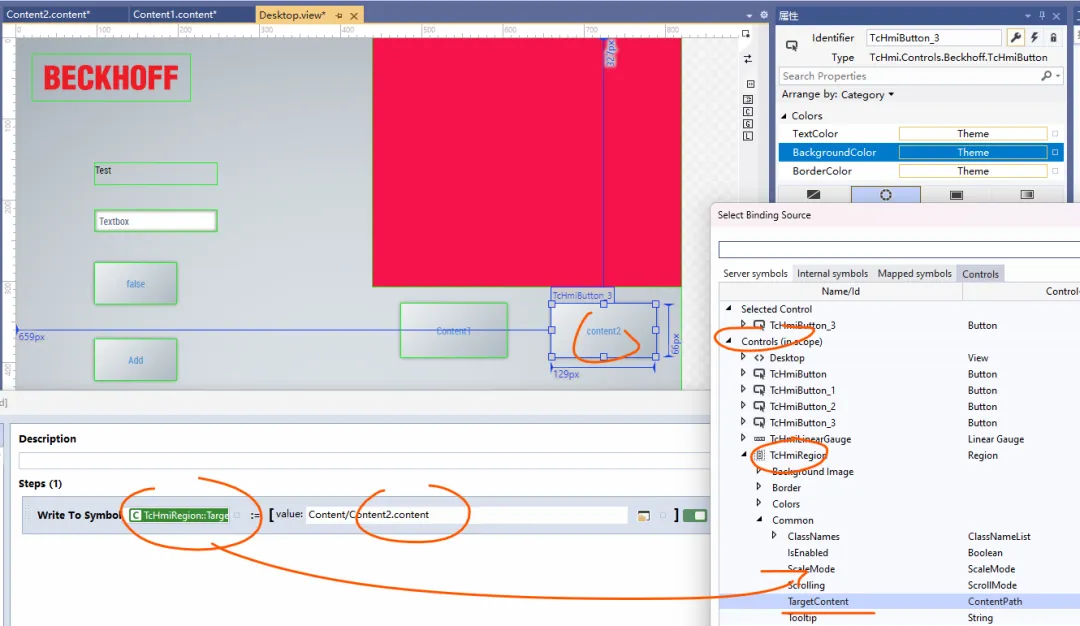The height and width of the screenshot is (626, 1080).
Task: Open BackgroundColor Theme color value
Action: pos(973,152)
